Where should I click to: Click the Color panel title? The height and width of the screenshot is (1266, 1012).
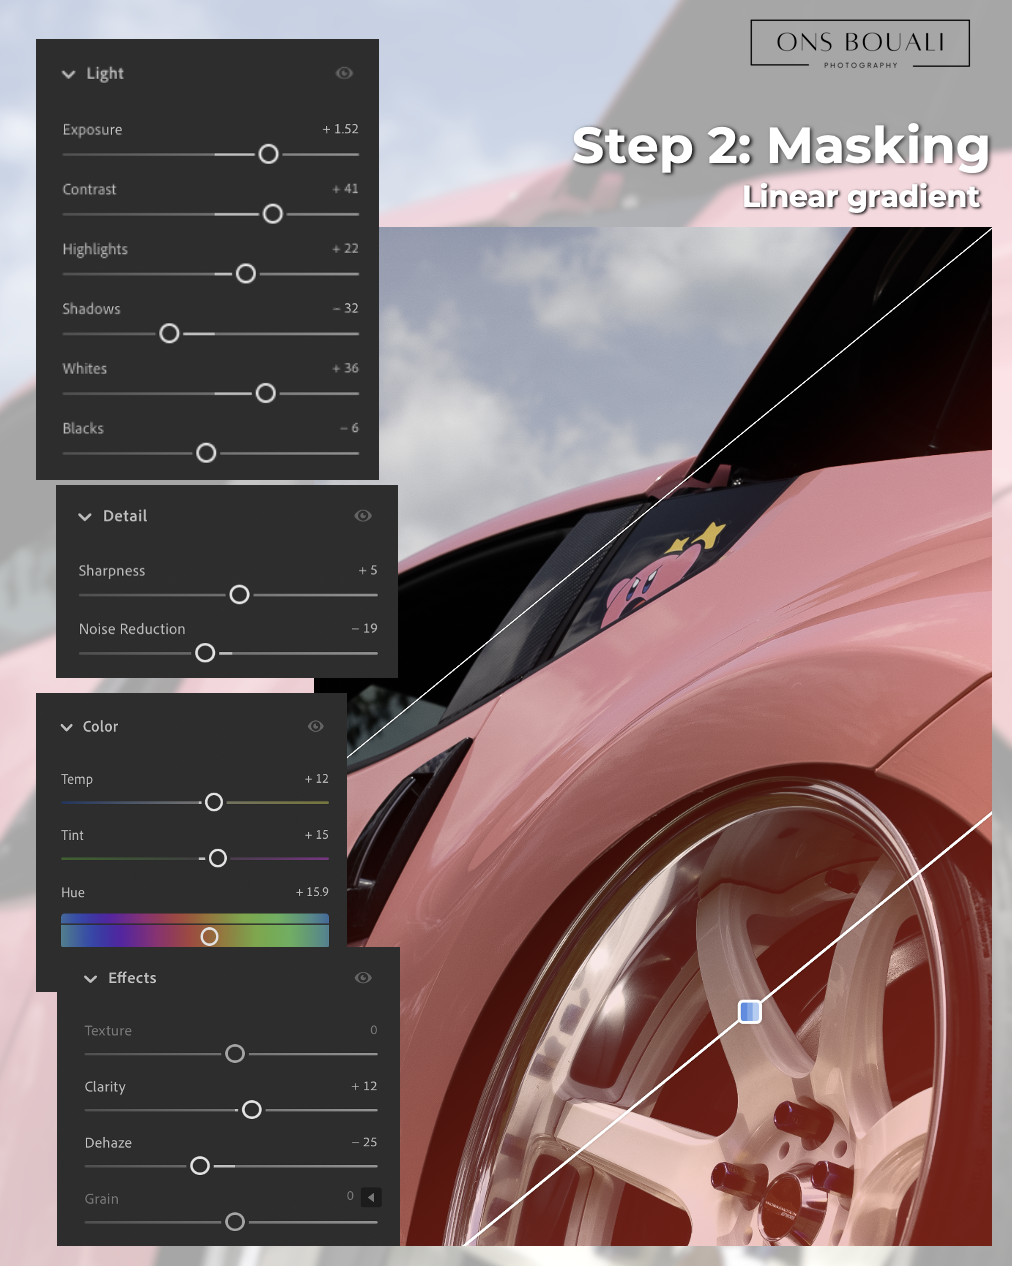point(100,727)
